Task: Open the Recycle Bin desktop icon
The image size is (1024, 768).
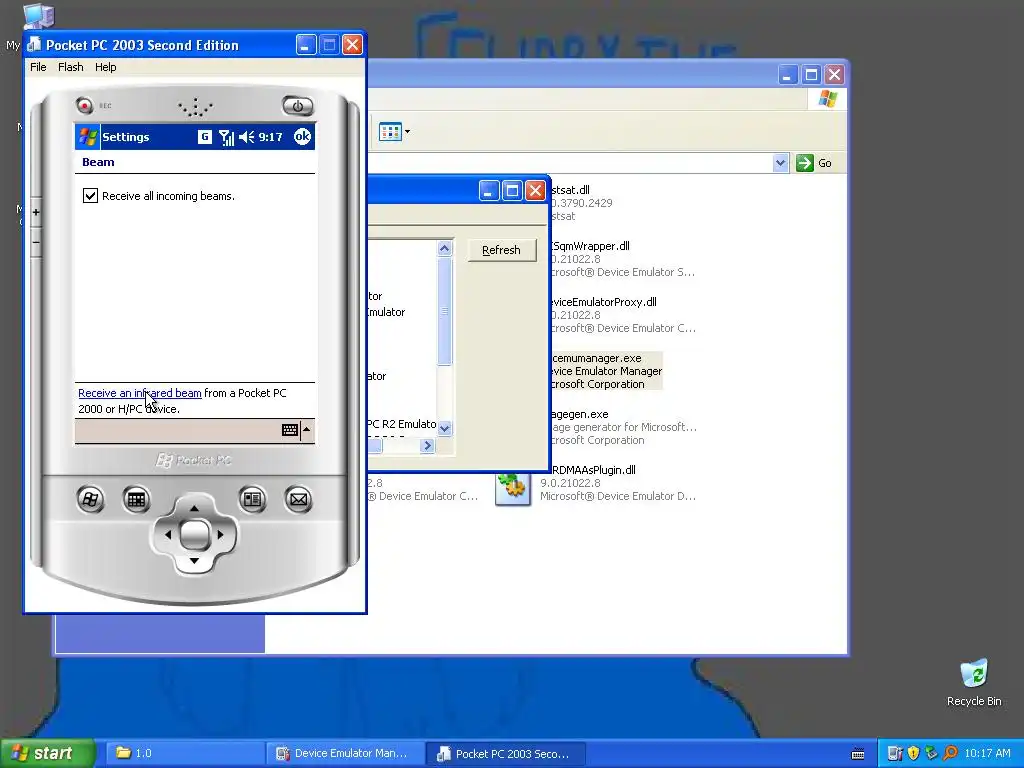Action: [974, 682]
